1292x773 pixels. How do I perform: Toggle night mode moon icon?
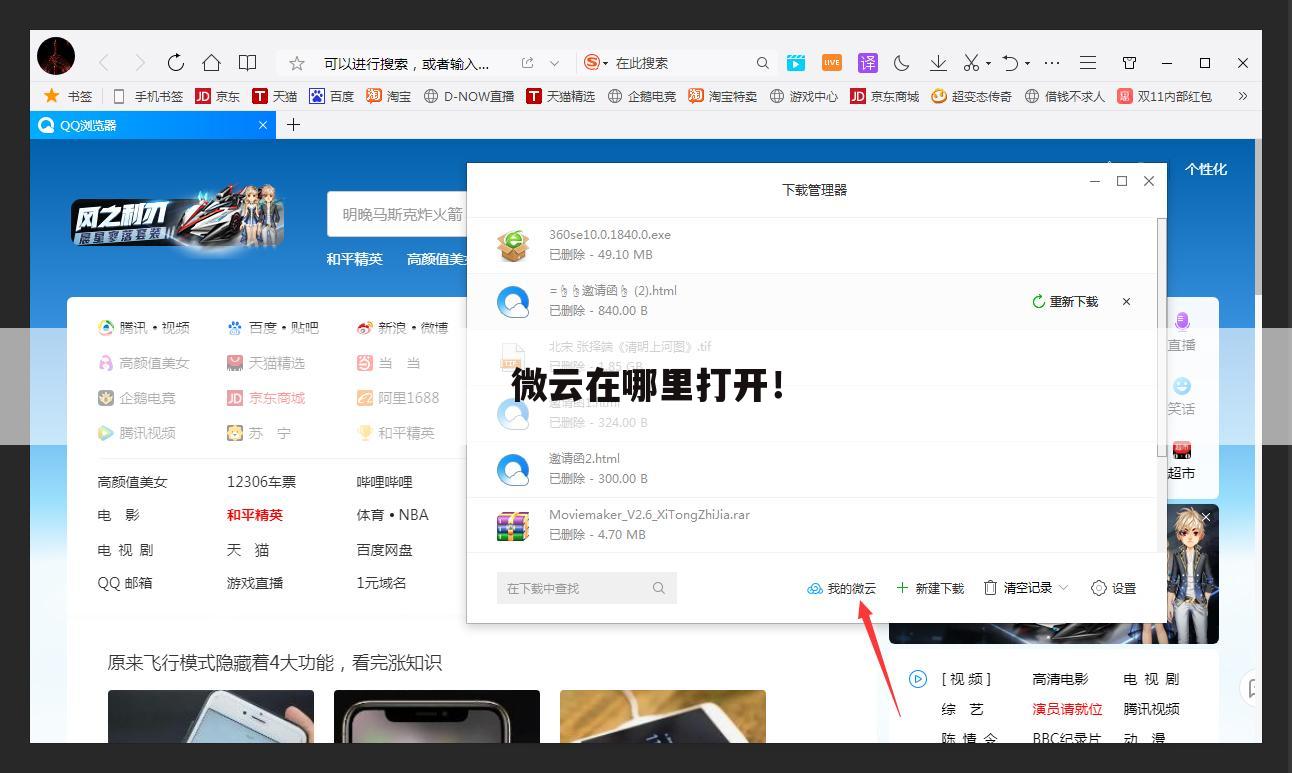click(902, 63)
